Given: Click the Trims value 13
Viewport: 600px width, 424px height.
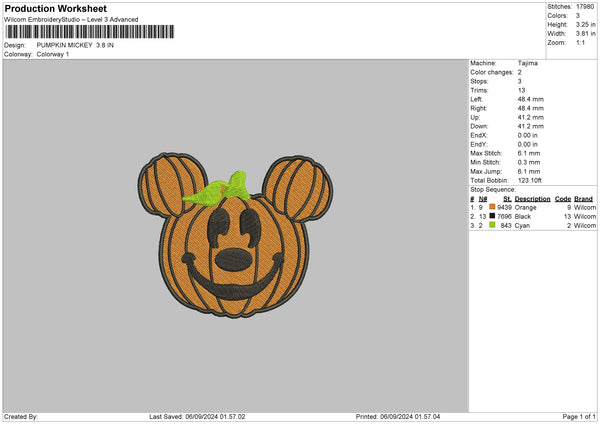Looking at the screenshot, I should tap(522, 90).
